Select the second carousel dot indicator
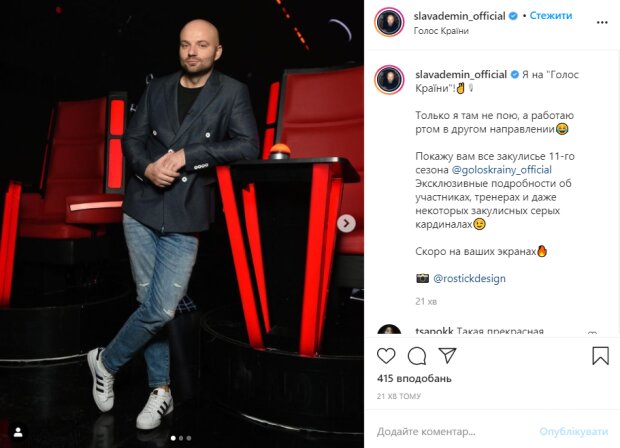 [181, 438]
